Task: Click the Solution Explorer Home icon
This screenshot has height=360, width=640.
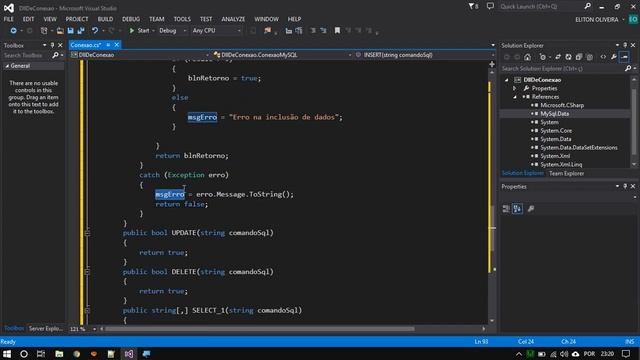Action: 528,57
